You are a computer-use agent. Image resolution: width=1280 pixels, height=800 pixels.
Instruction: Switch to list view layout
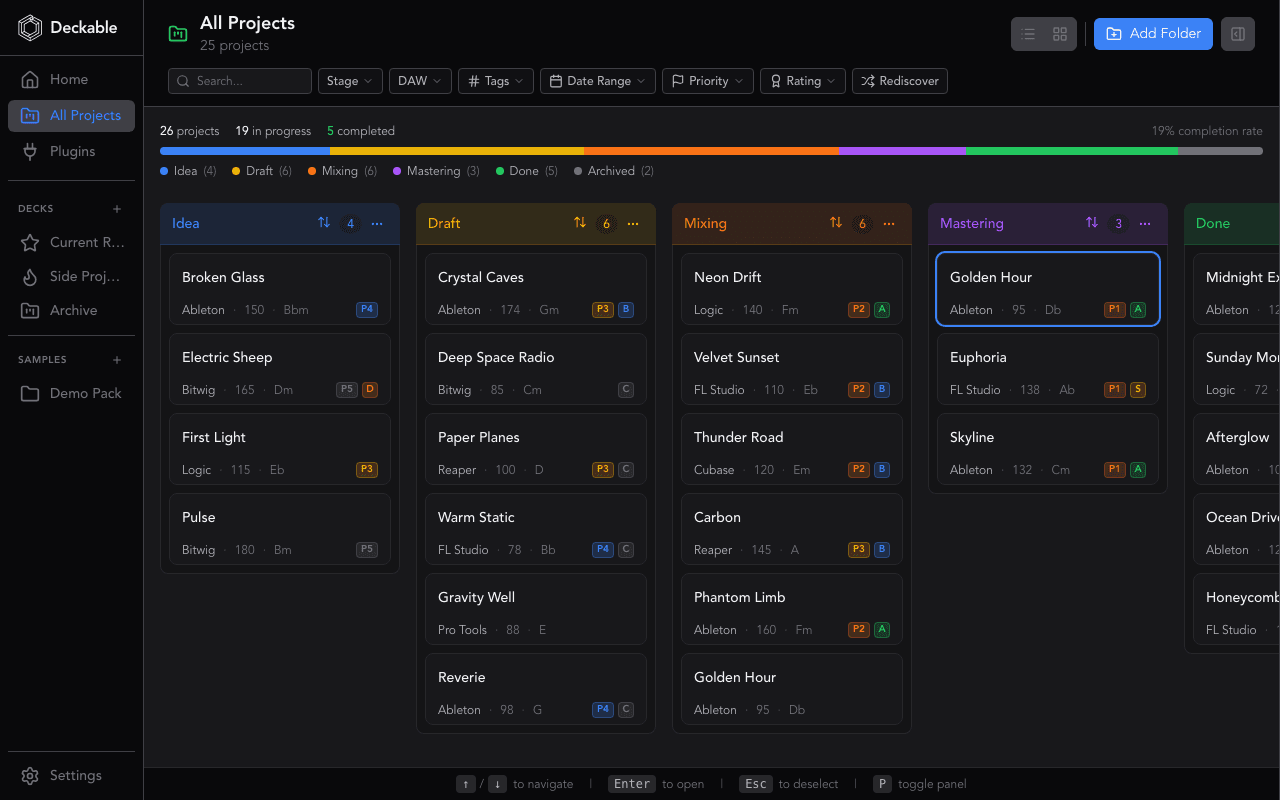[1028, 34]
